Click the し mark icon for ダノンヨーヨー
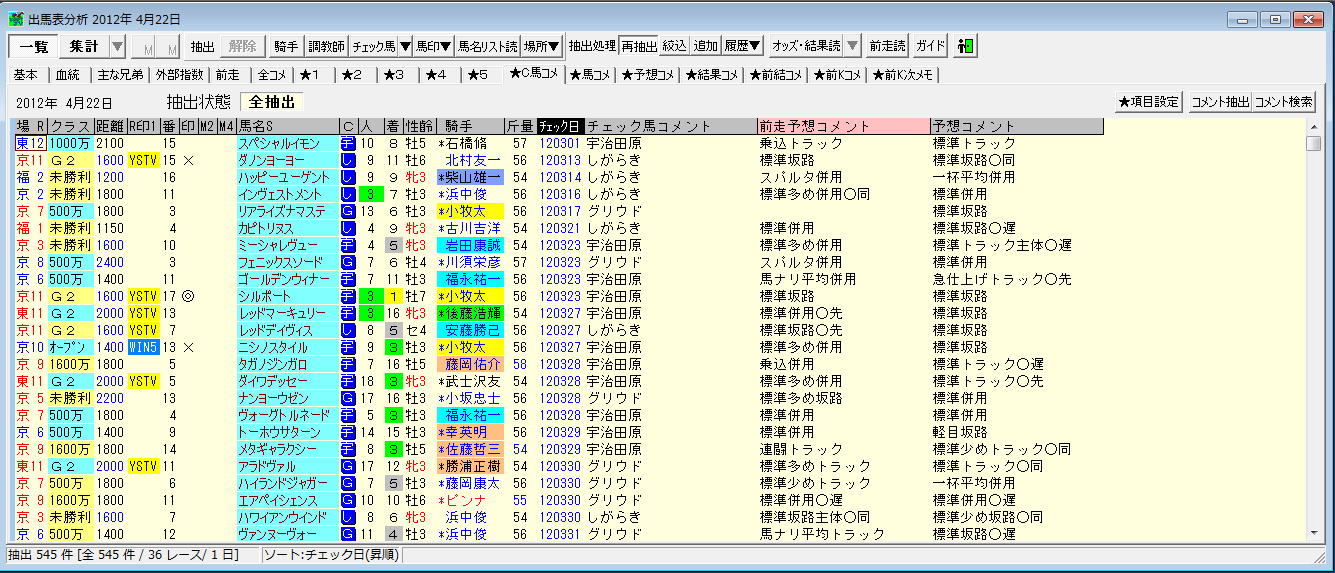 coord(348,160)
